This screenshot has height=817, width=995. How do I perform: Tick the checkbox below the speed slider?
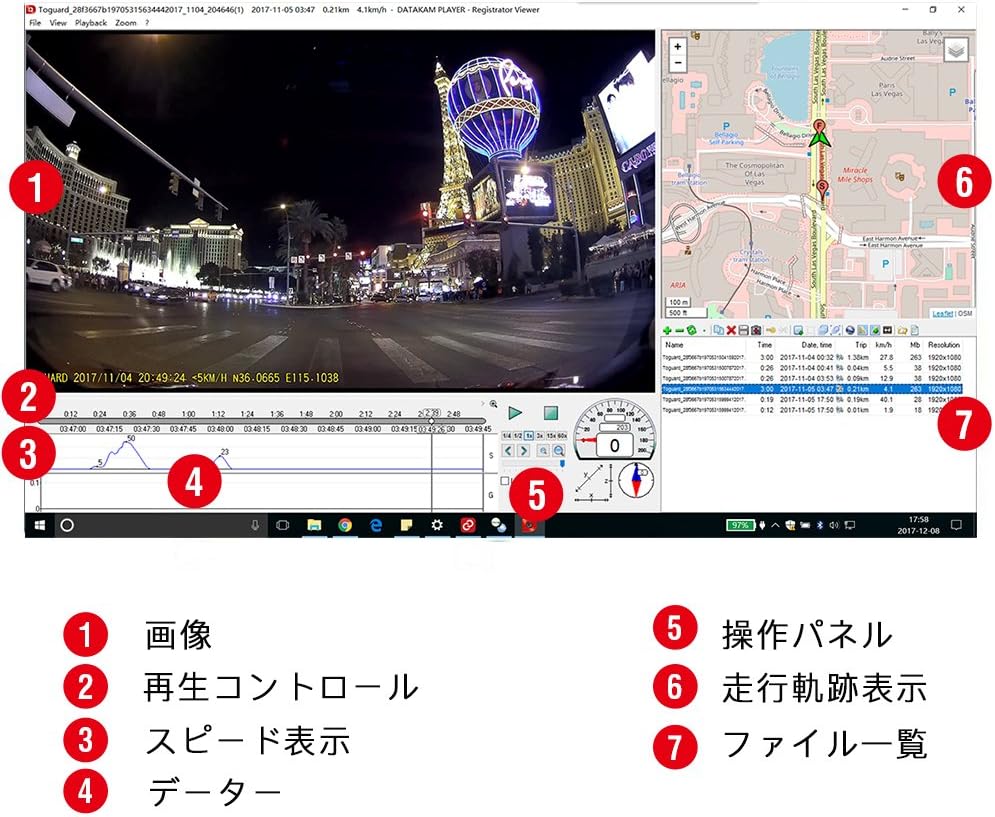coord(505,481)
